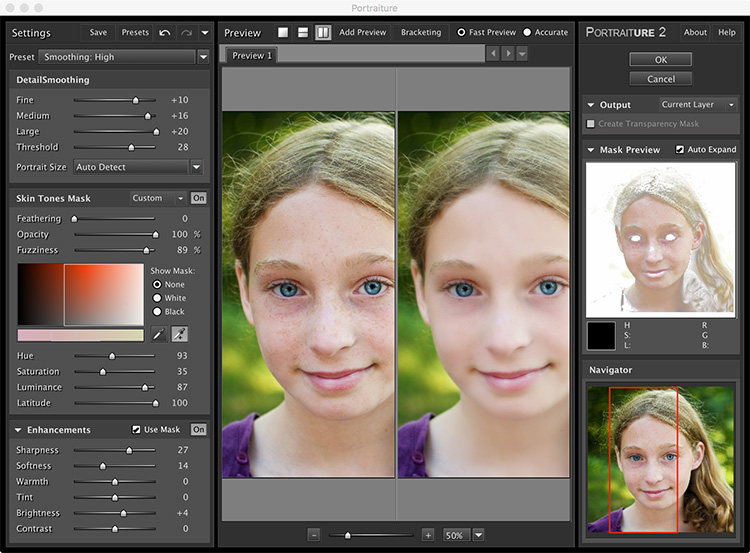750x553 pixels.
Task: Go to next preview tab arrow
Action: click(x=508, y=54)
